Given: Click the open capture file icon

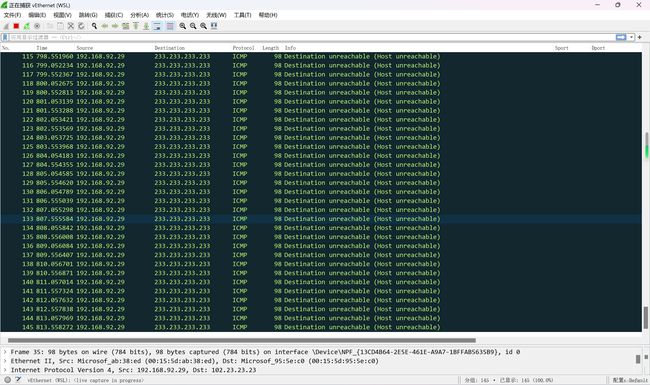Looking at the screenshot, I should pyautogui.click(x=50, y=26).
